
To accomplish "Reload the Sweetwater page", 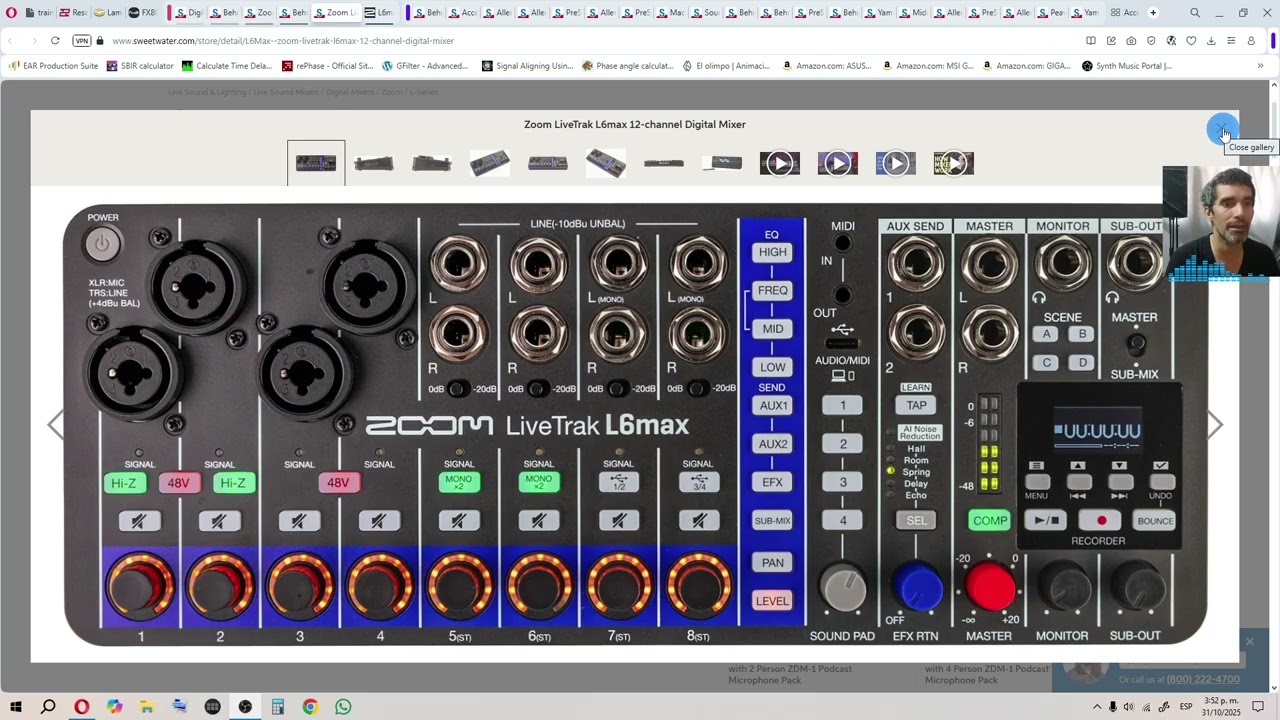I will tap(55, 41).
